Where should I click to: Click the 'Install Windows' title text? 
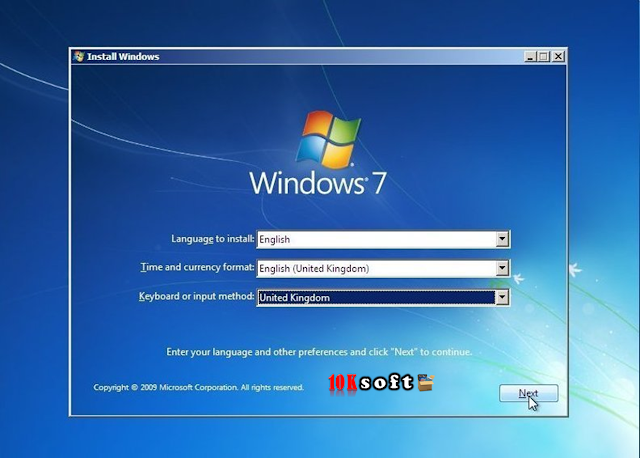pyautogui.click(x=123, y=57)
